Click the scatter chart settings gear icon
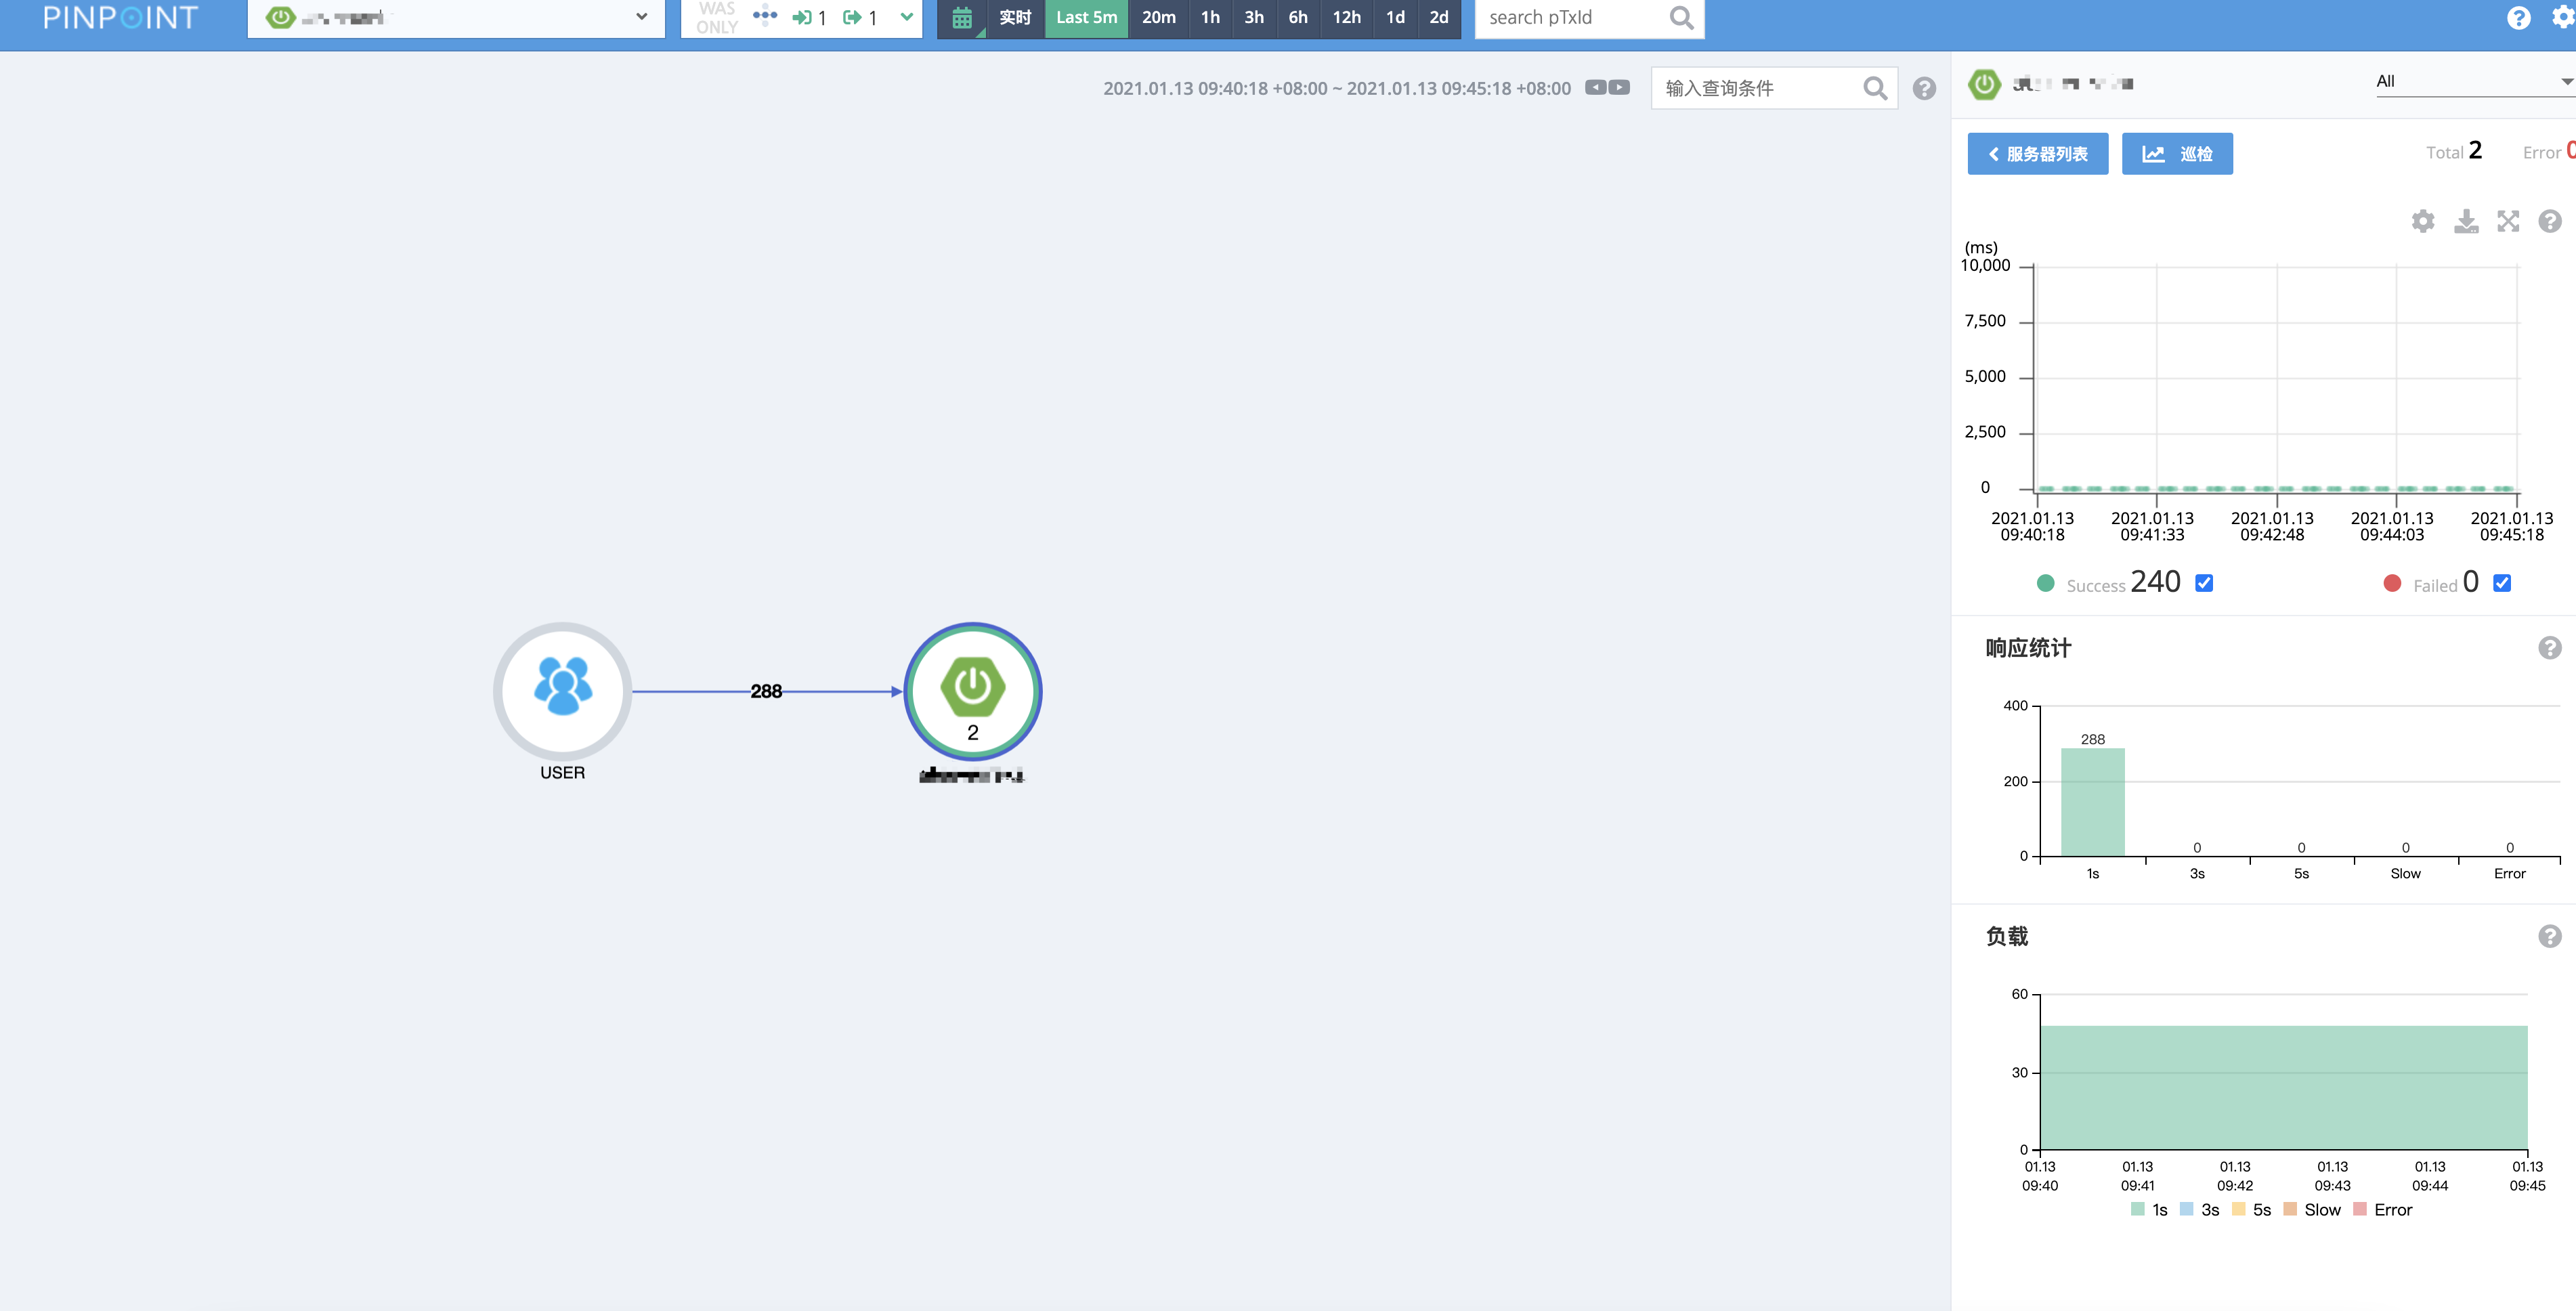2576x1311 pixels. [x=2422, y=221]
